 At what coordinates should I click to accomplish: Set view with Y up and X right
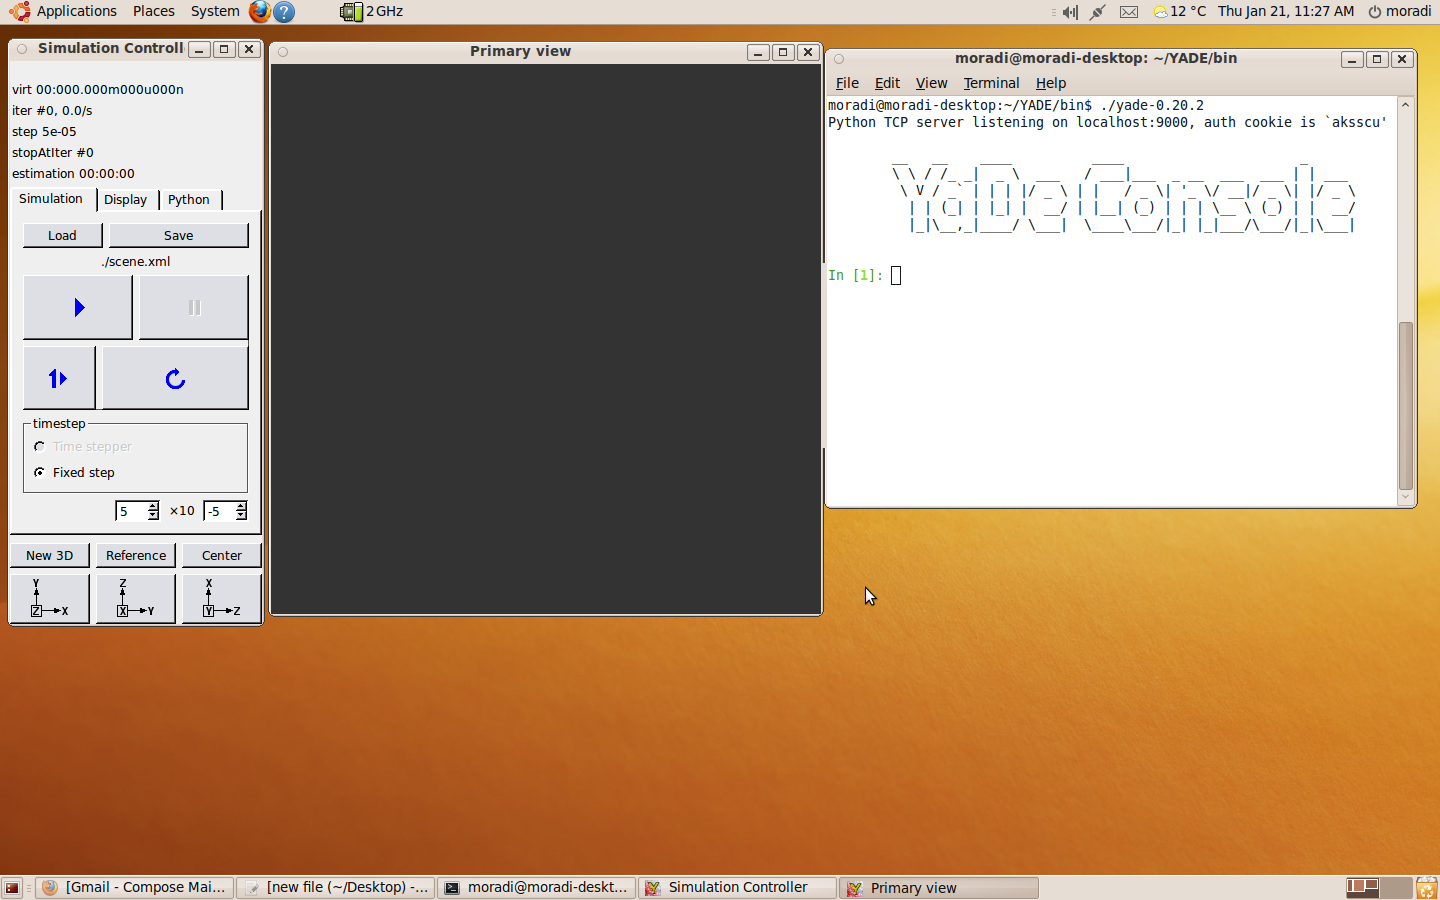50,598
